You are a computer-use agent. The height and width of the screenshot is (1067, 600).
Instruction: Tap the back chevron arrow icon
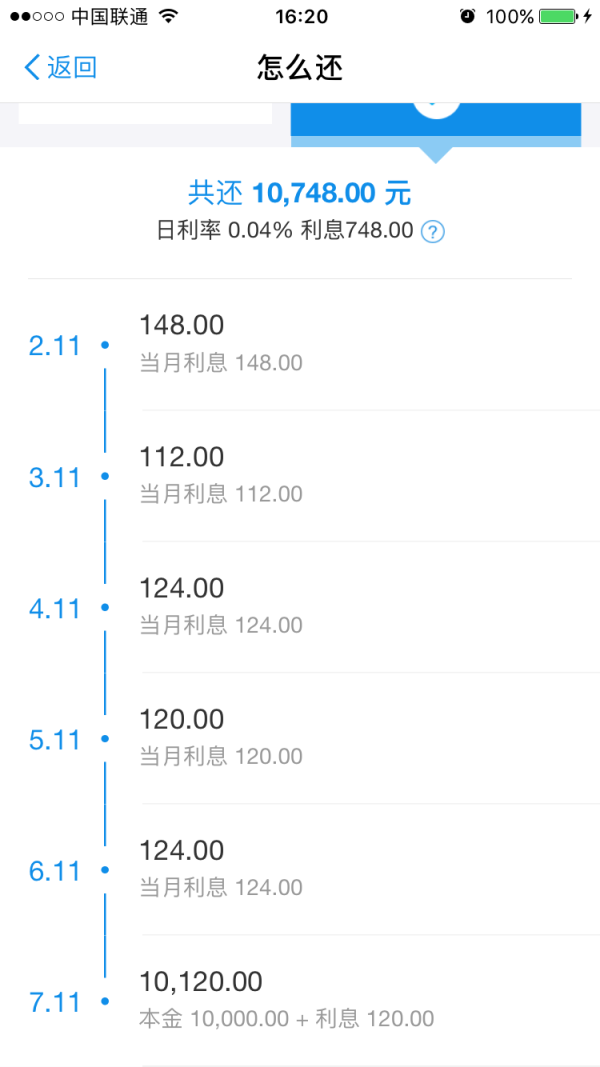pyautogui.click(x=30, y=67)
